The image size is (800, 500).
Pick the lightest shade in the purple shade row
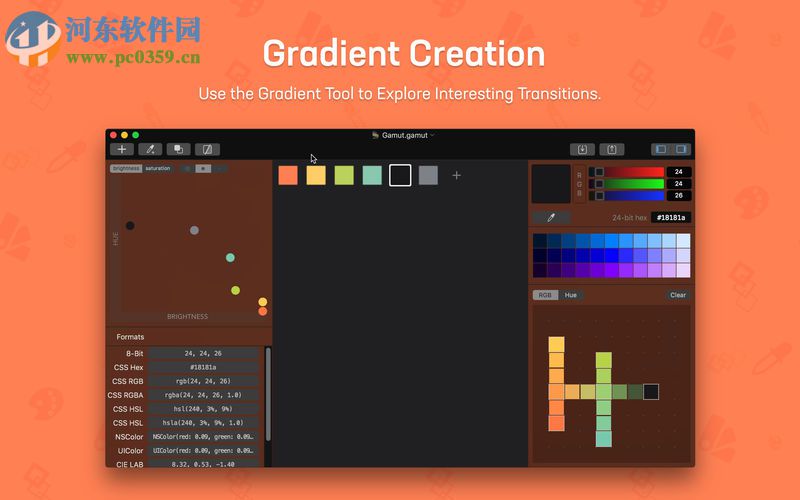(x=683, y=270)
